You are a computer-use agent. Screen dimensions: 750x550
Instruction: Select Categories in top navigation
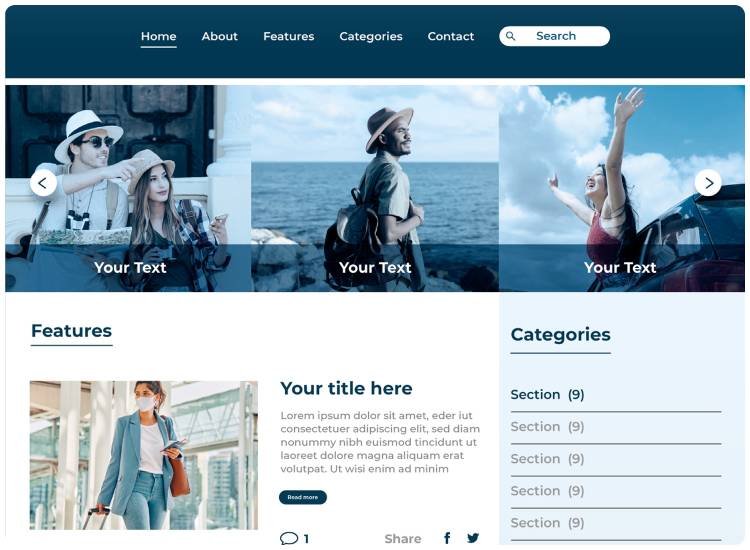[x=371, y=36]
